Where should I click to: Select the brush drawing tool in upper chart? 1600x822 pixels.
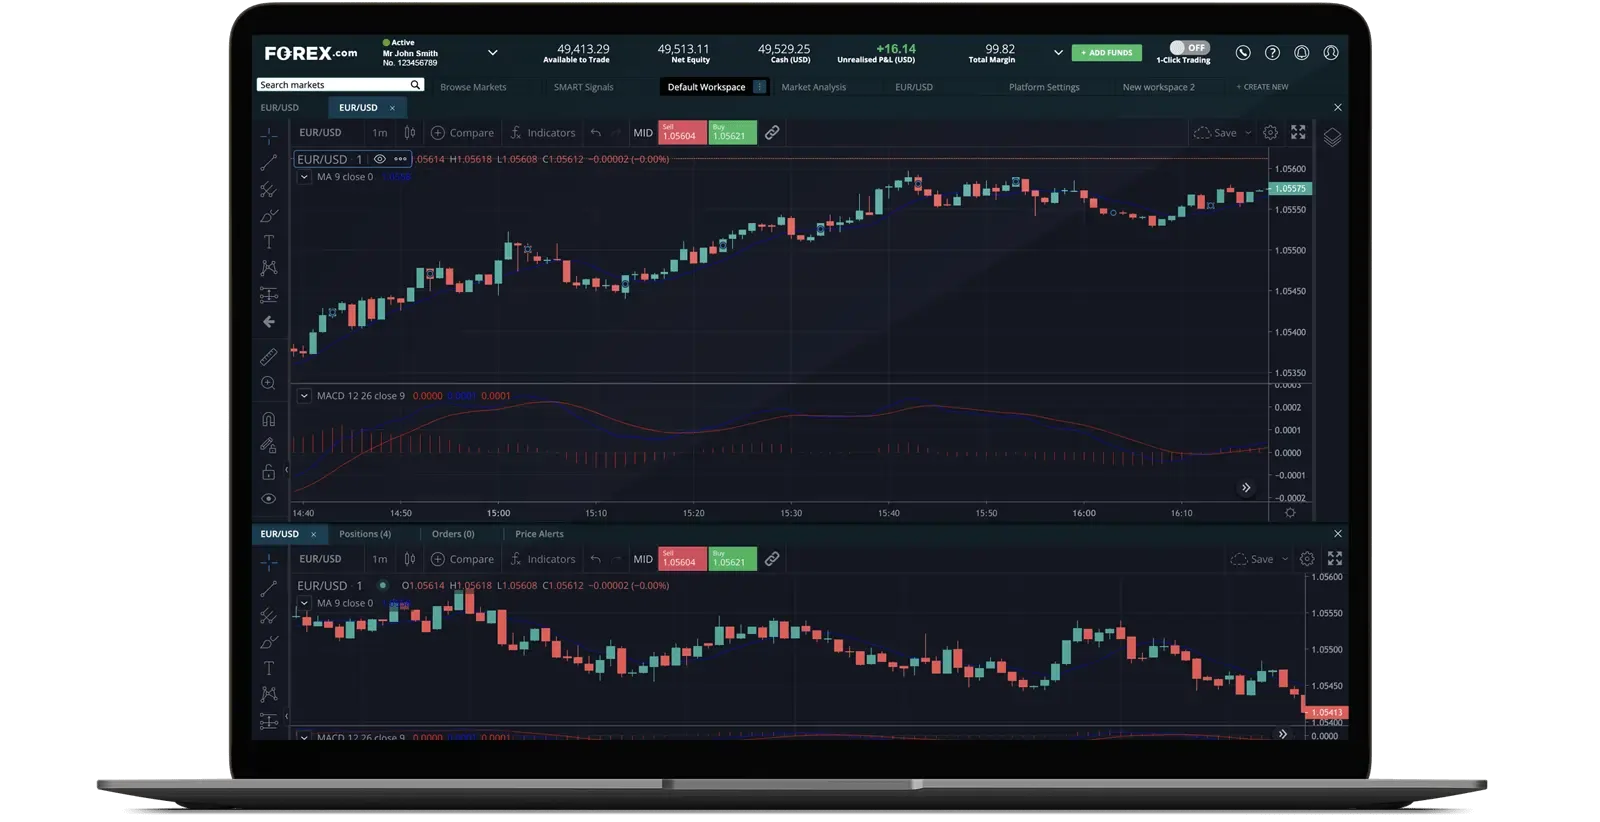[268, 215]
